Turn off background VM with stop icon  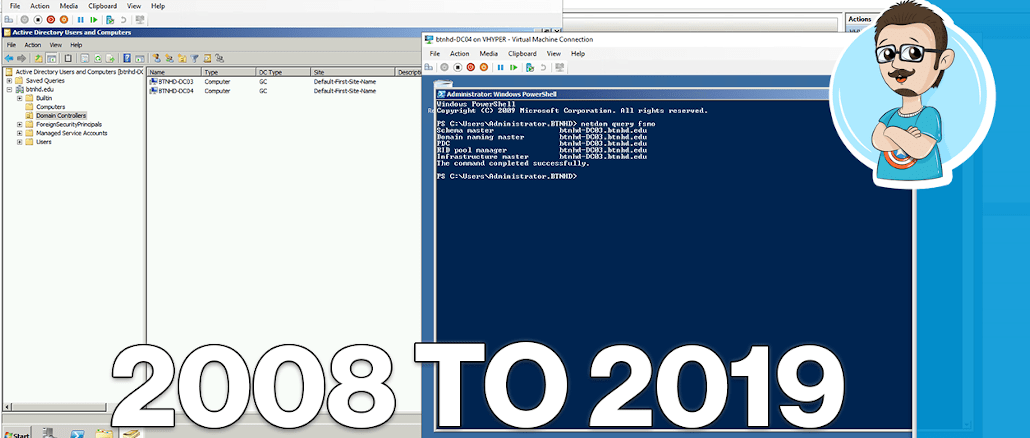[x=37, y=20]
